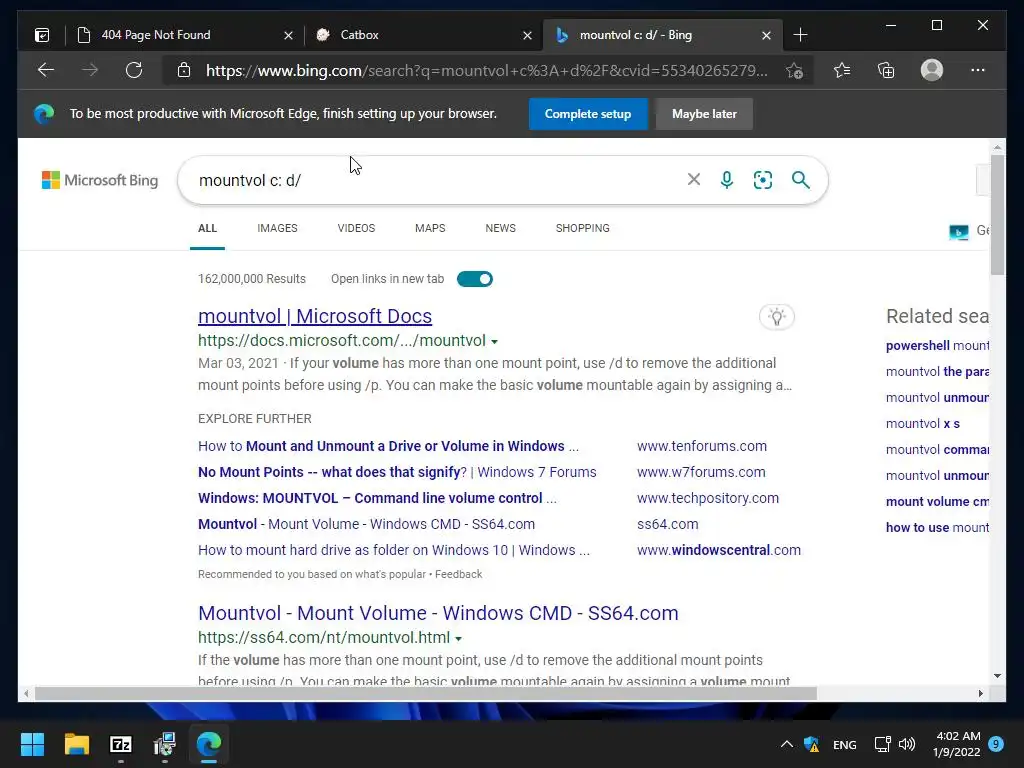View site information lock icon
1024x768 pixels.
[184, 70]
